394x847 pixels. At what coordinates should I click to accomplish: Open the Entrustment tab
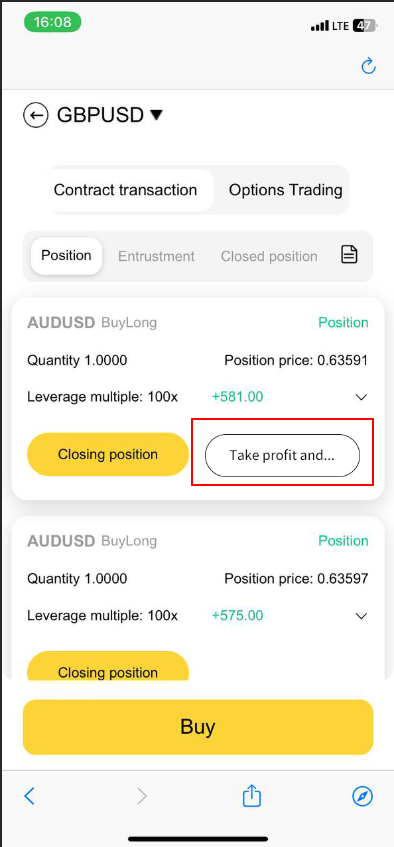click(156, 256)
